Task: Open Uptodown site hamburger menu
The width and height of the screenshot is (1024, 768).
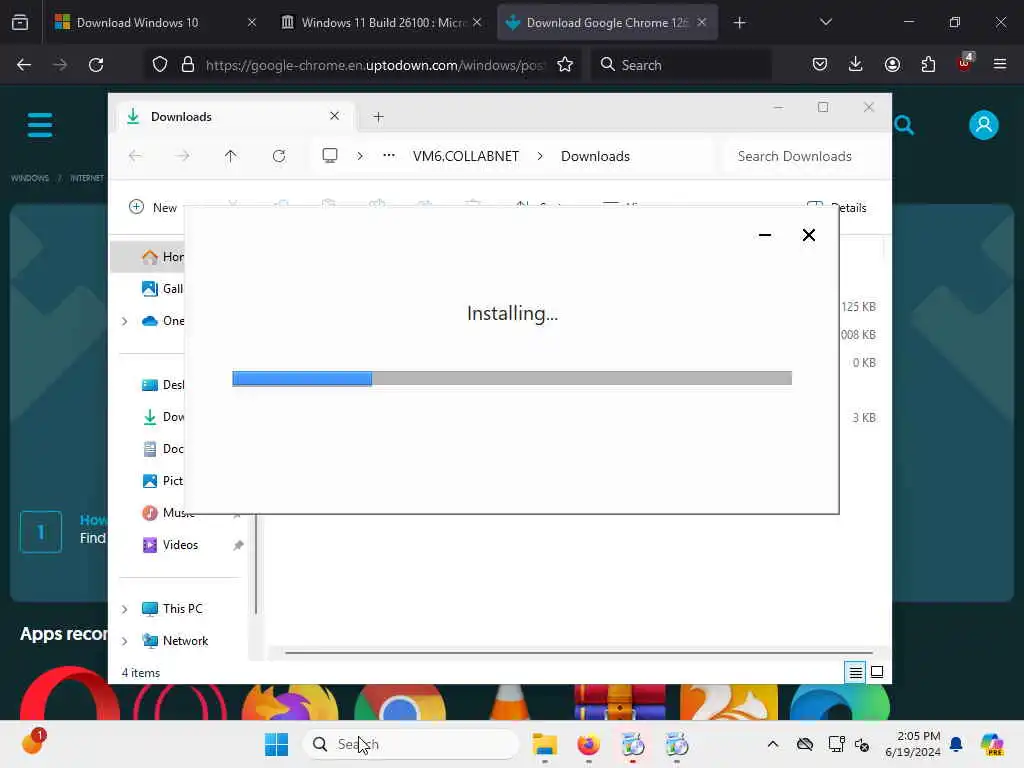Action: click(x=40, y=125)
